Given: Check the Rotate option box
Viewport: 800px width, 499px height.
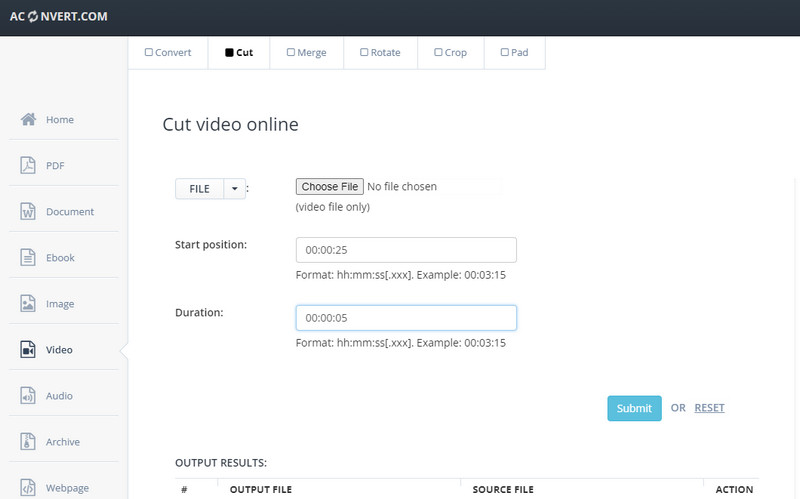Looking at the screenshot, I should coord(364,52).
